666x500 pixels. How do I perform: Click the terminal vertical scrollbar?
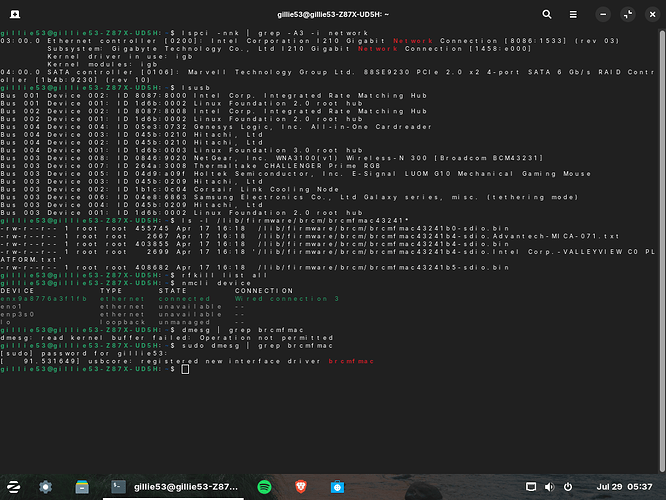tap(662, 251)
